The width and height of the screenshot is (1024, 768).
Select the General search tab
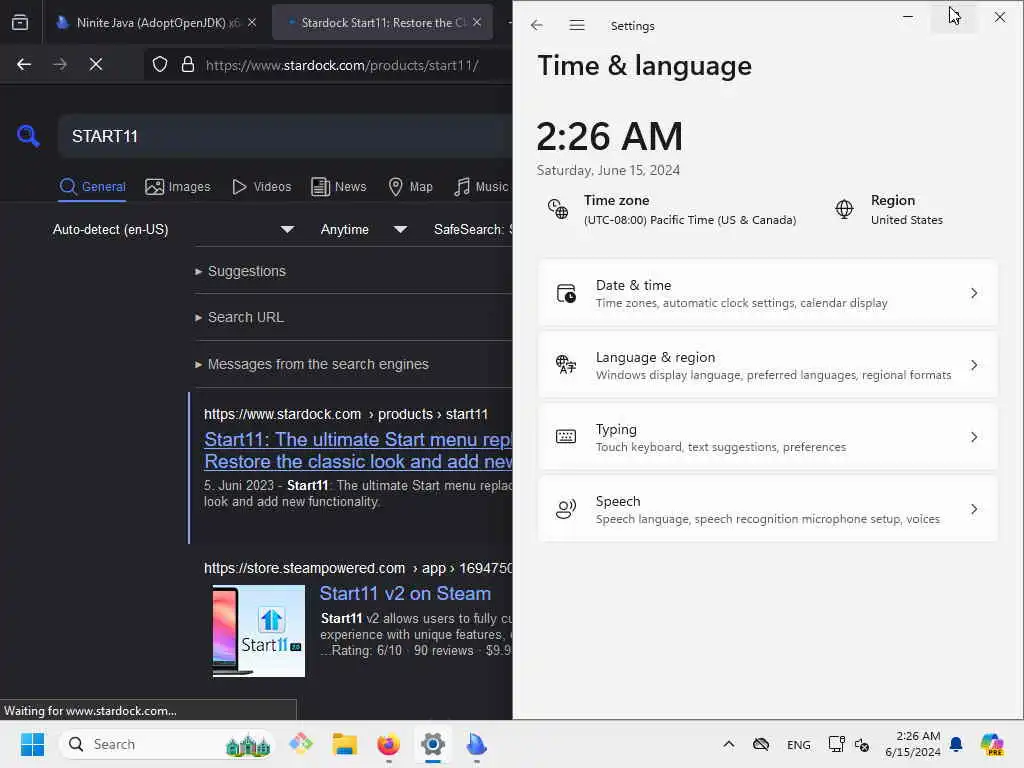pos(92,187)
